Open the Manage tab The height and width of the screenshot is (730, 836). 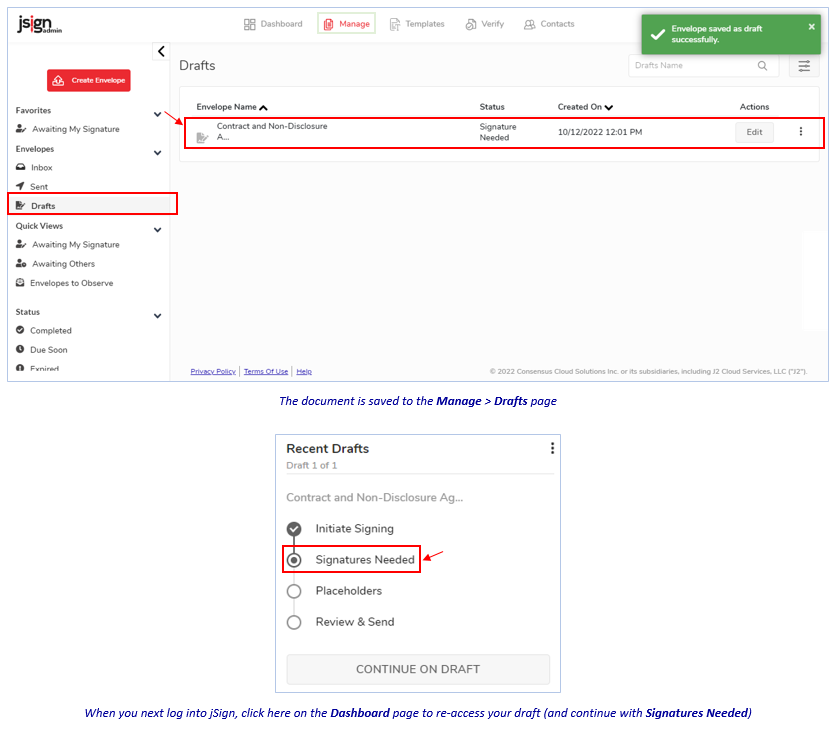pos(347,23)
